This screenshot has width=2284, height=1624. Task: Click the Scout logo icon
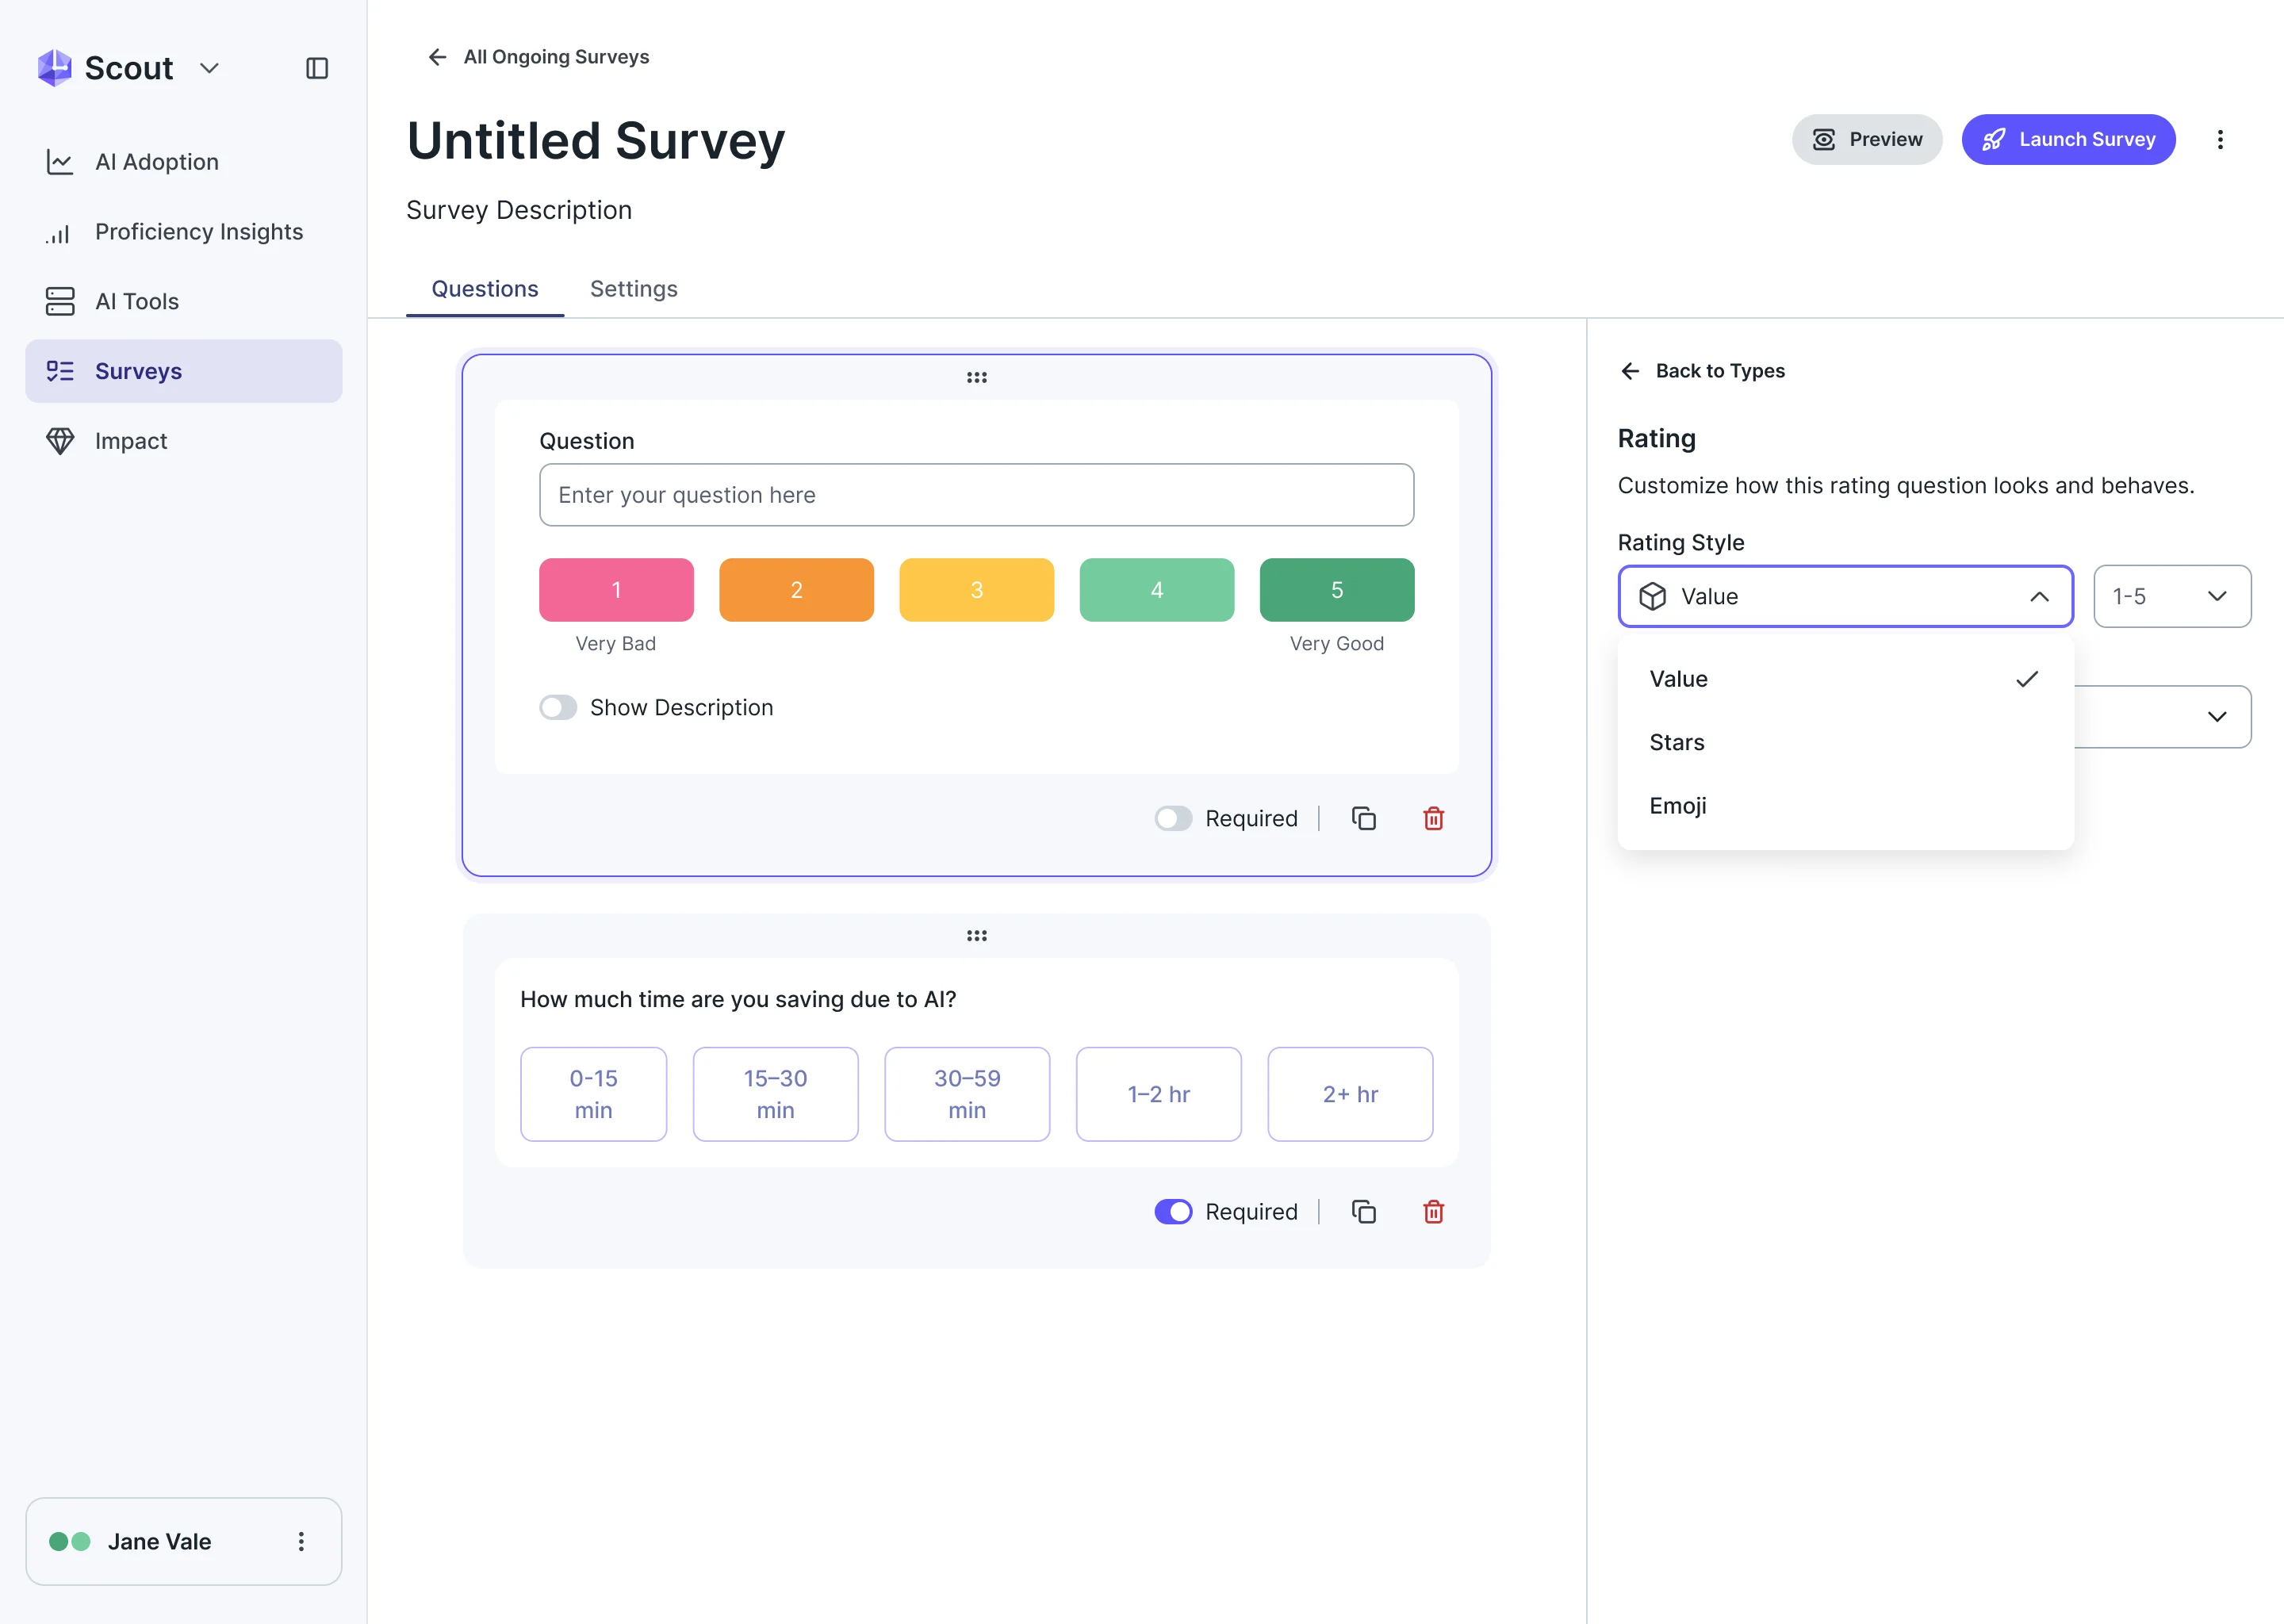click(54, 68)
